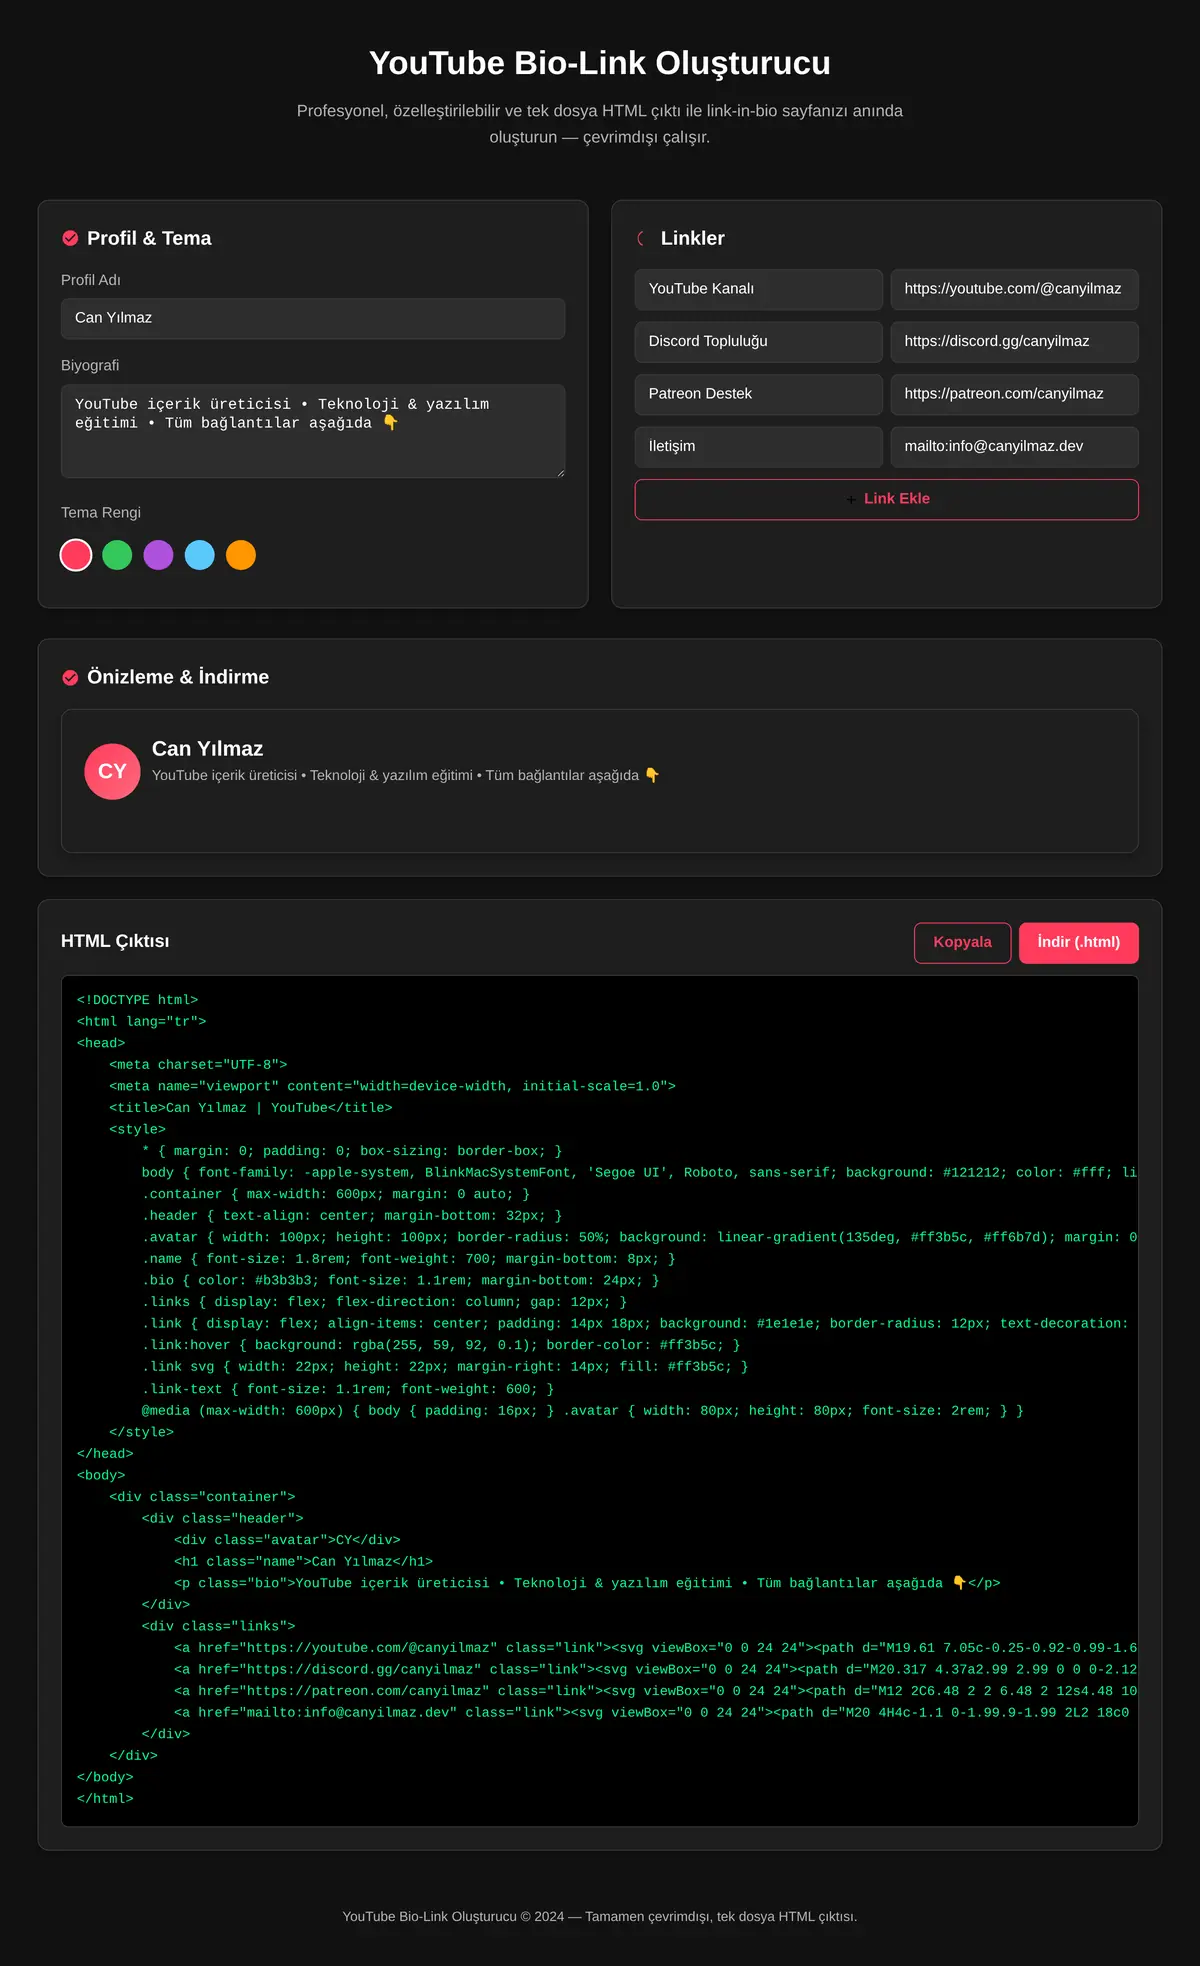Viewport: 1200px width, 1966px height.
Task: Add a new link with Link Ekle
Action: pos(886,499)
